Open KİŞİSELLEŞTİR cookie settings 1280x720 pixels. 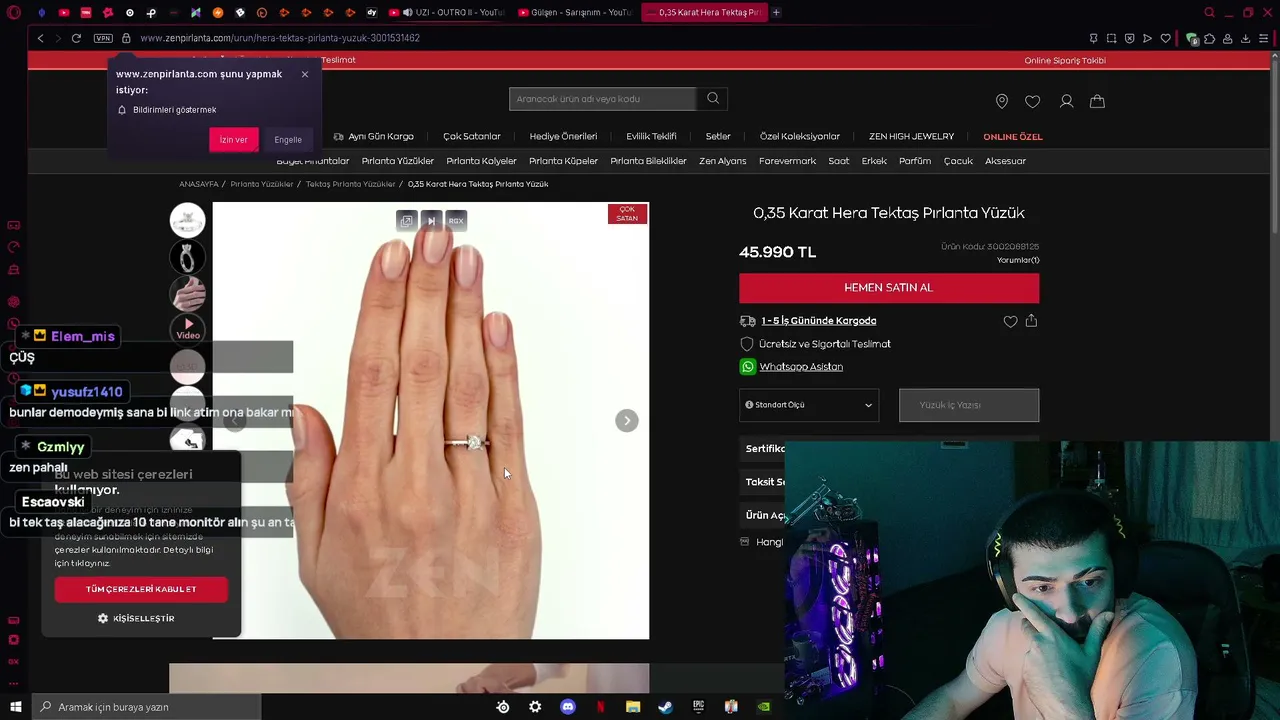pos(136,619)
